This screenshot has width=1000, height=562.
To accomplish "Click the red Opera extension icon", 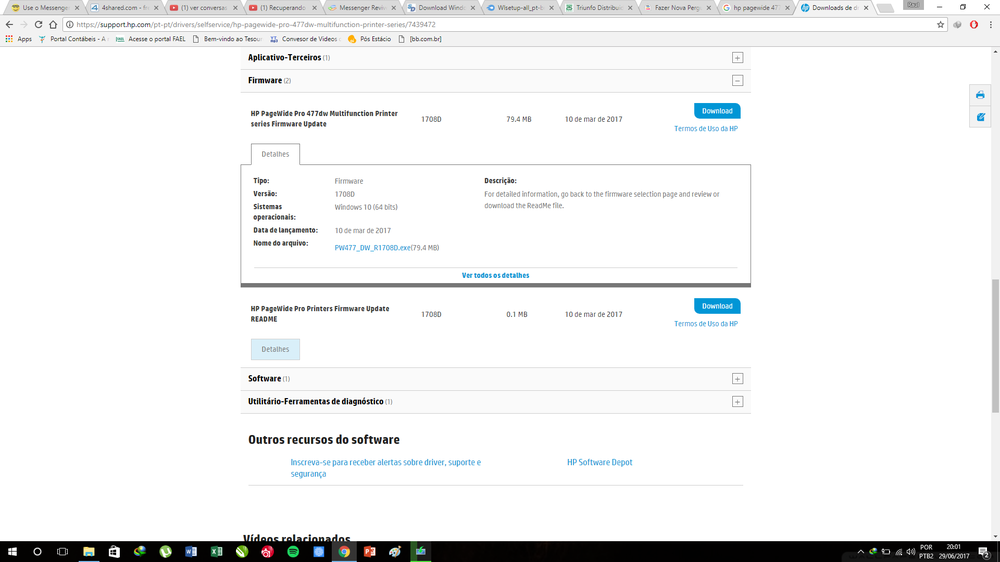I will (x=974, y=24).
